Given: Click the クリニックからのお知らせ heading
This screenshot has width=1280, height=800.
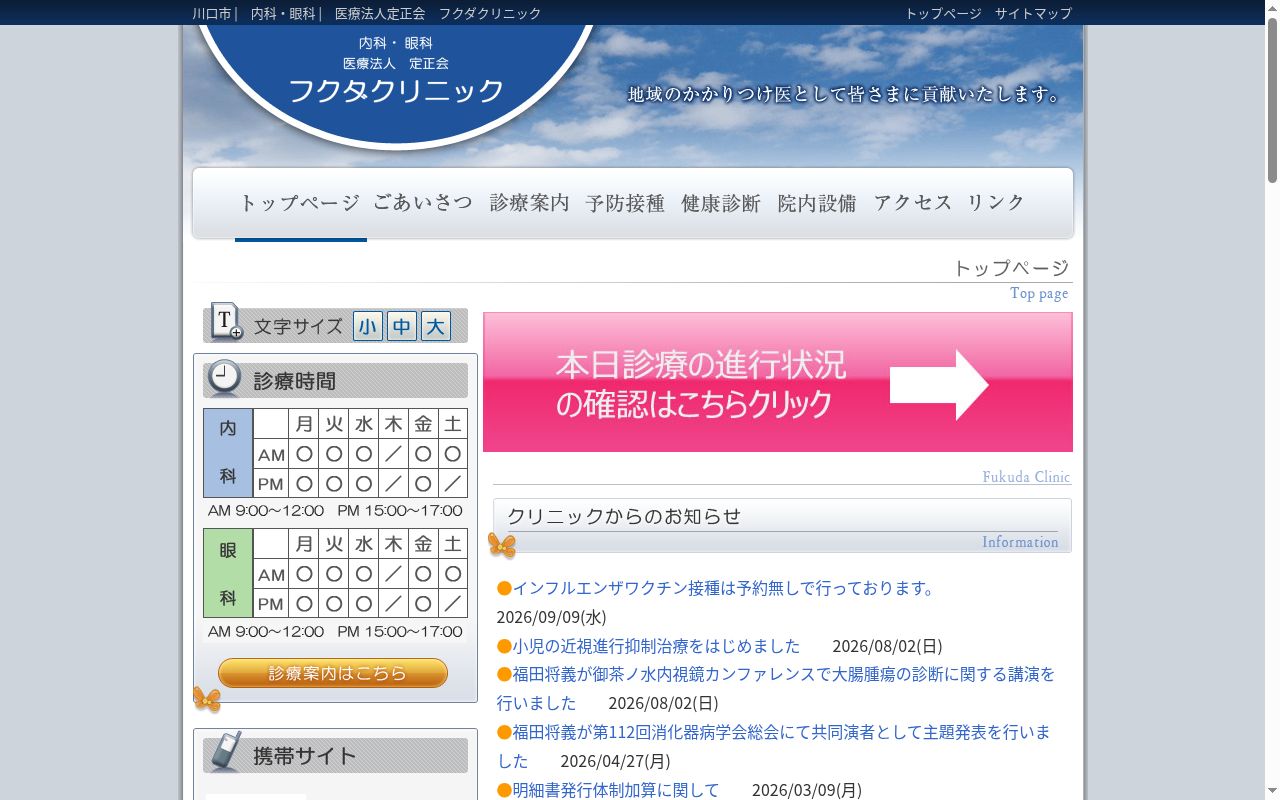Looking at the screenshot, I should pos(624,516).
